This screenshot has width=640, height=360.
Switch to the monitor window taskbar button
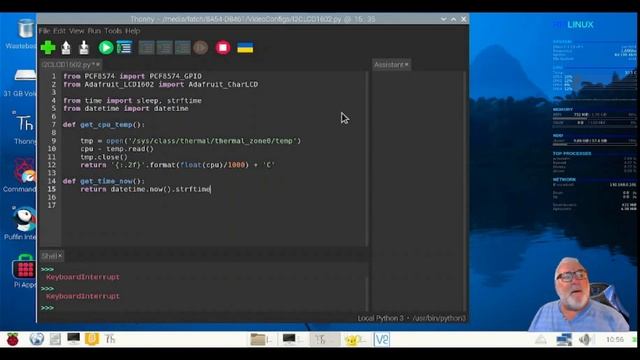[293, 339]
